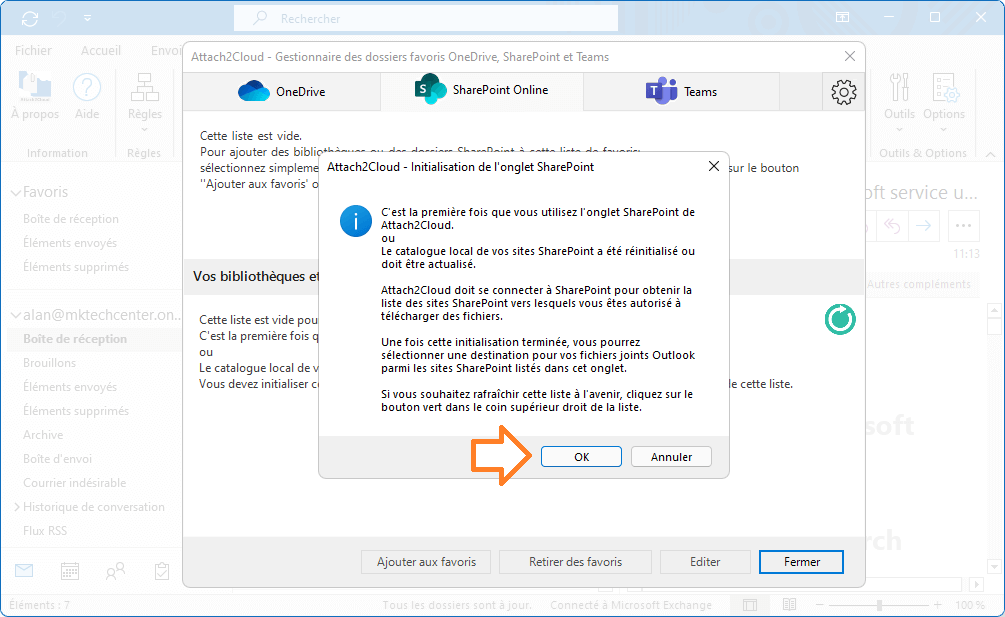1005x617 pixels.
Task: Confirm the SharePoint initialization with OK
Action: (x=581, y=455)
